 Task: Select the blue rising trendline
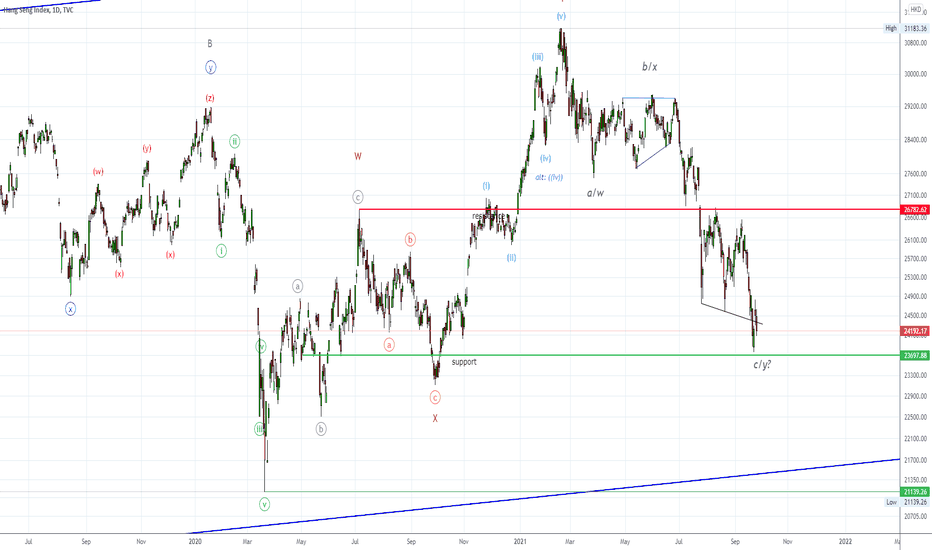click(544, 496)
